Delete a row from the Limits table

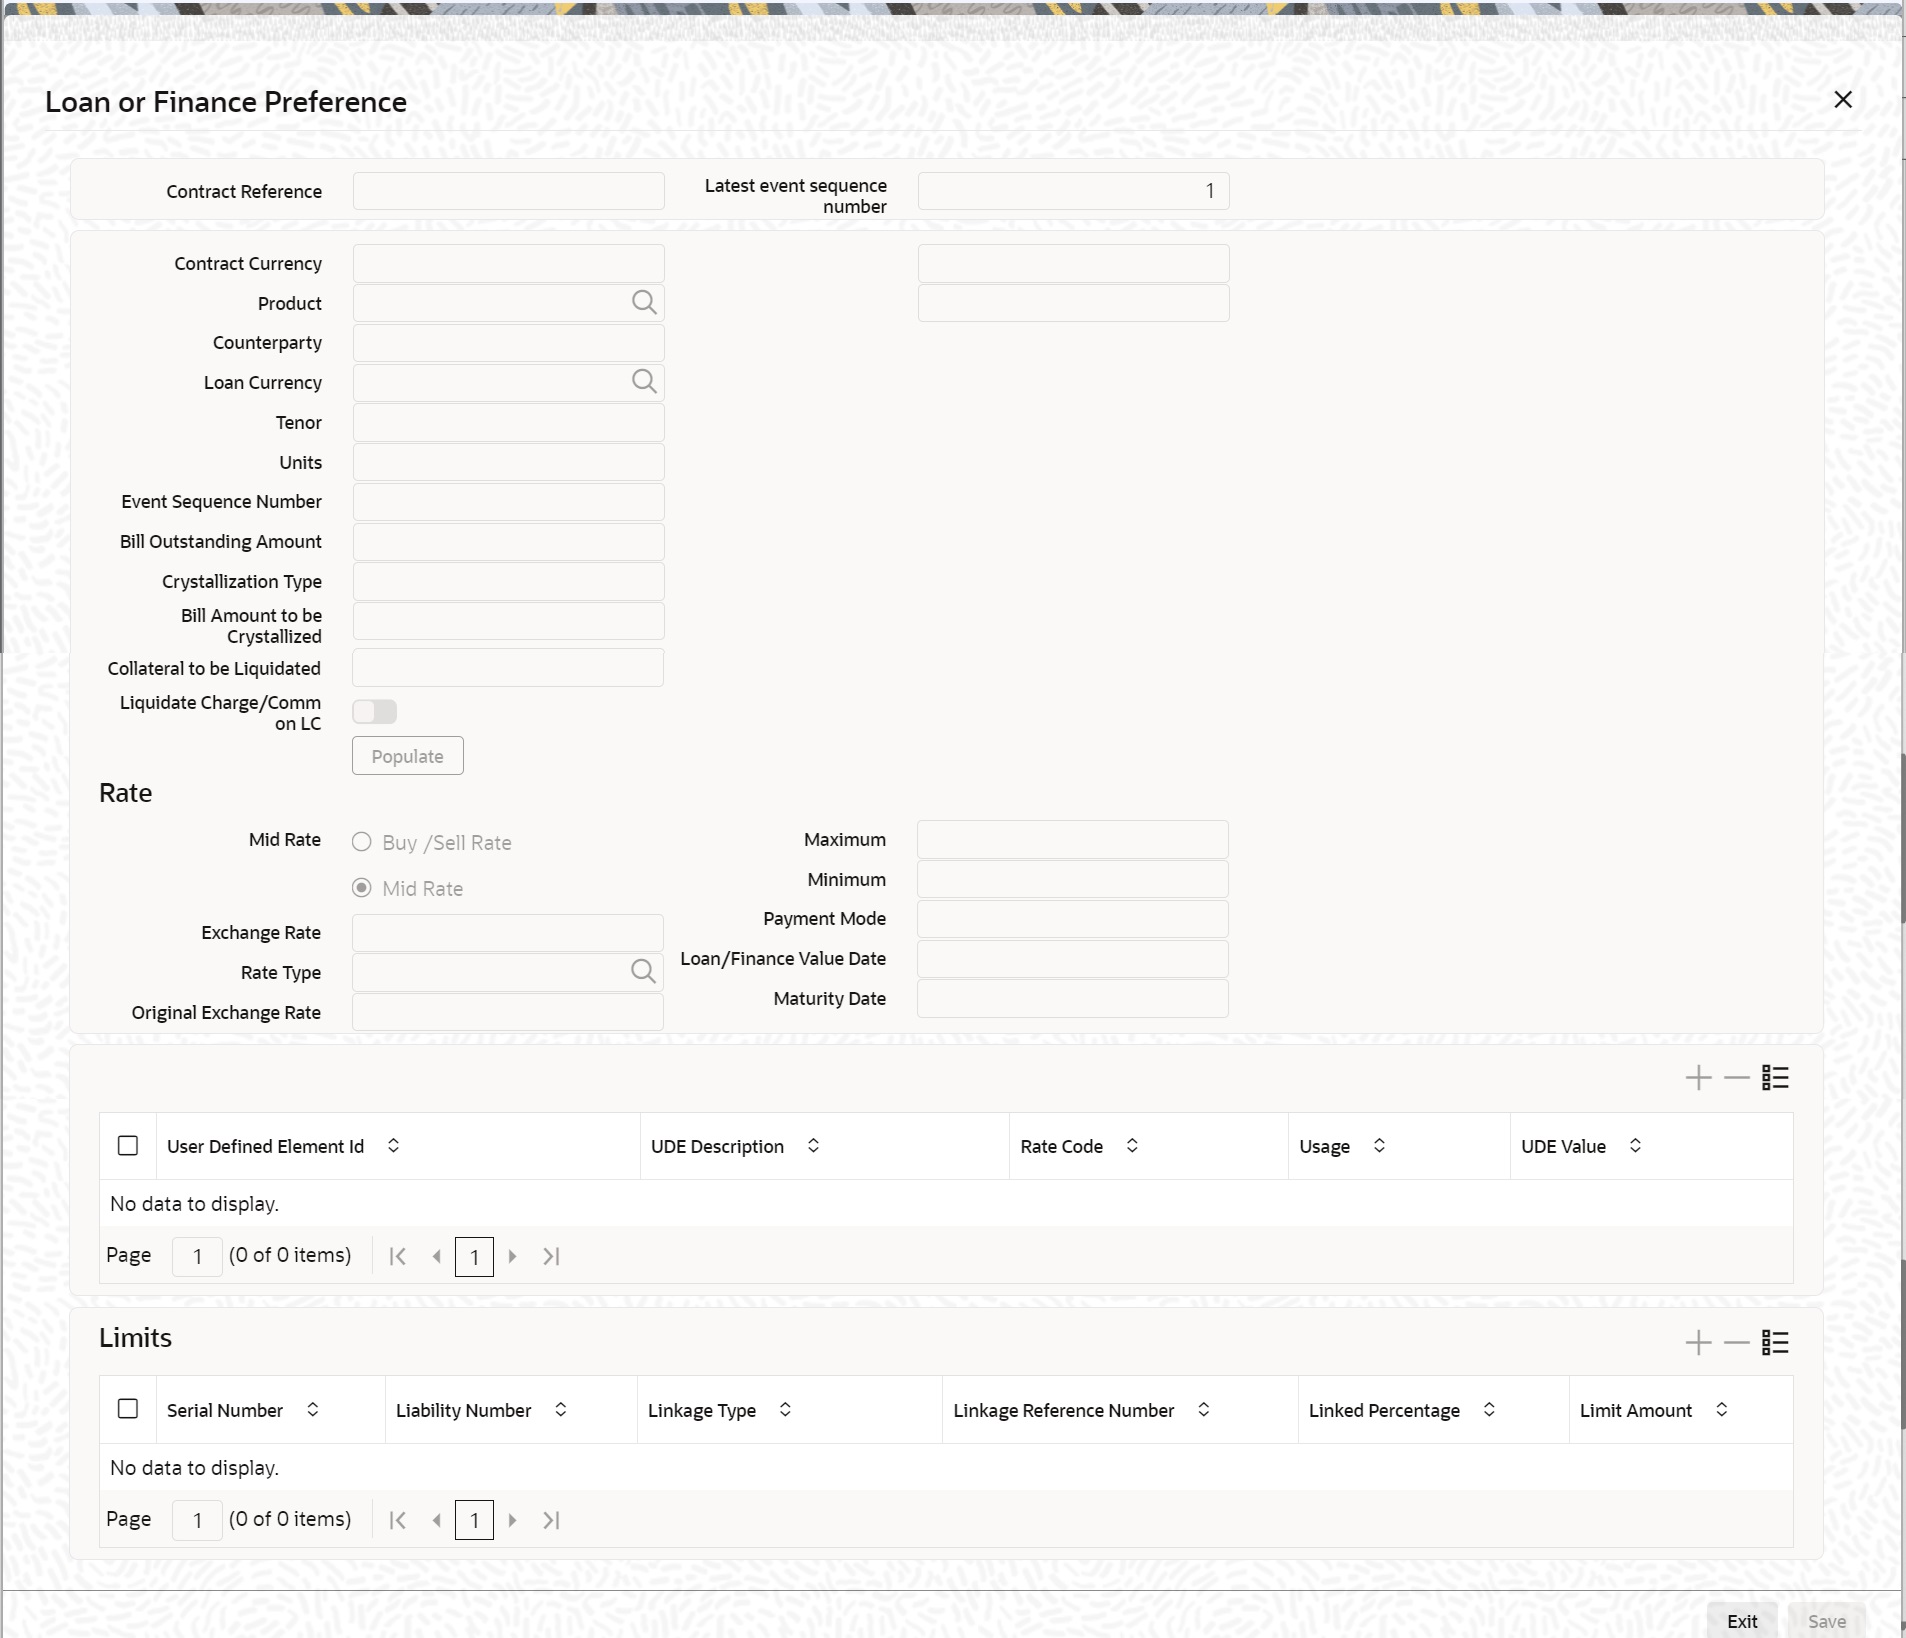coord(1737,1342)
